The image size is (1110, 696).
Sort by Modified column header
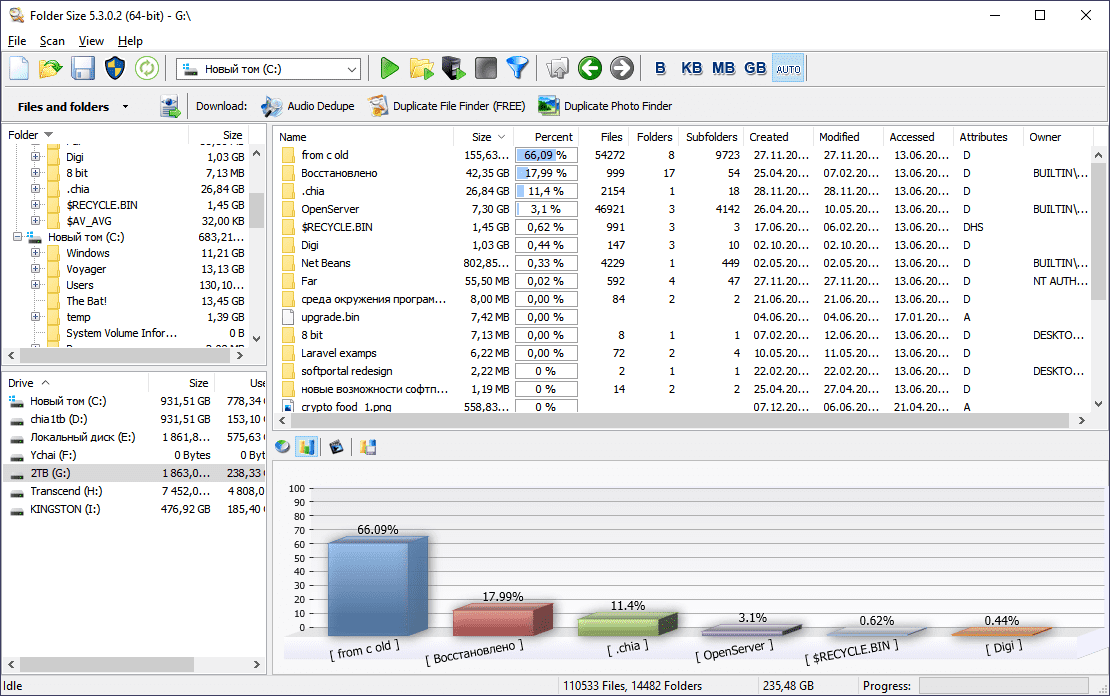coord(847,137)
